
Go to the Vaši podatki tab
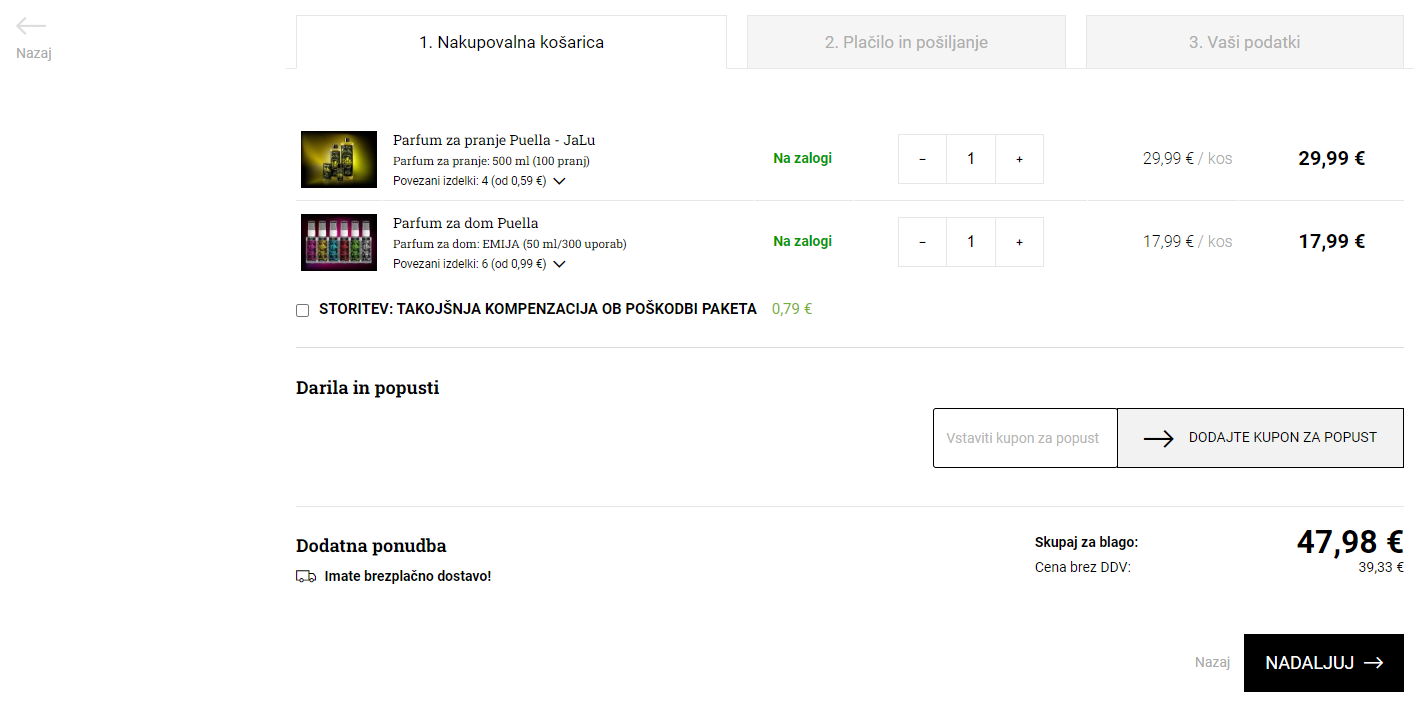click(1244, 42)
